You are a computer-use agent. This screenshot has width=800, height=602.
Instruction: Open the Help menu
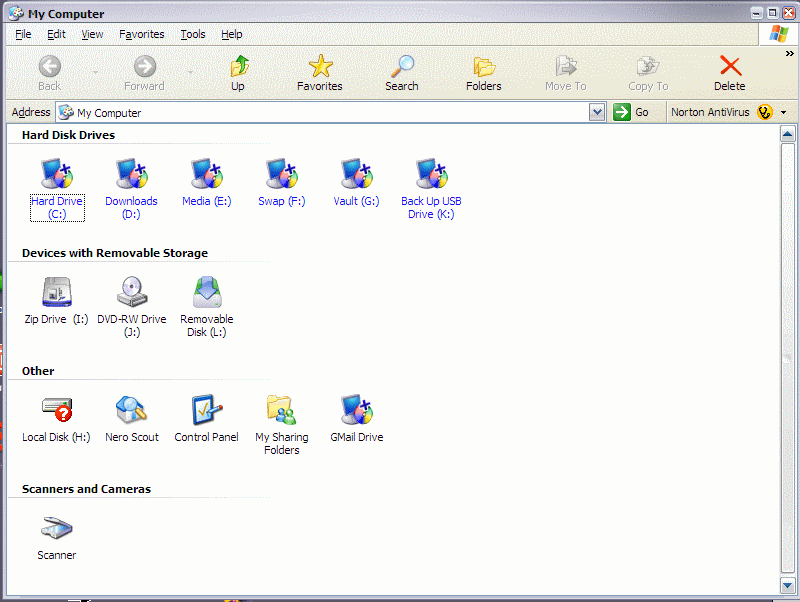tap(232, 34)
